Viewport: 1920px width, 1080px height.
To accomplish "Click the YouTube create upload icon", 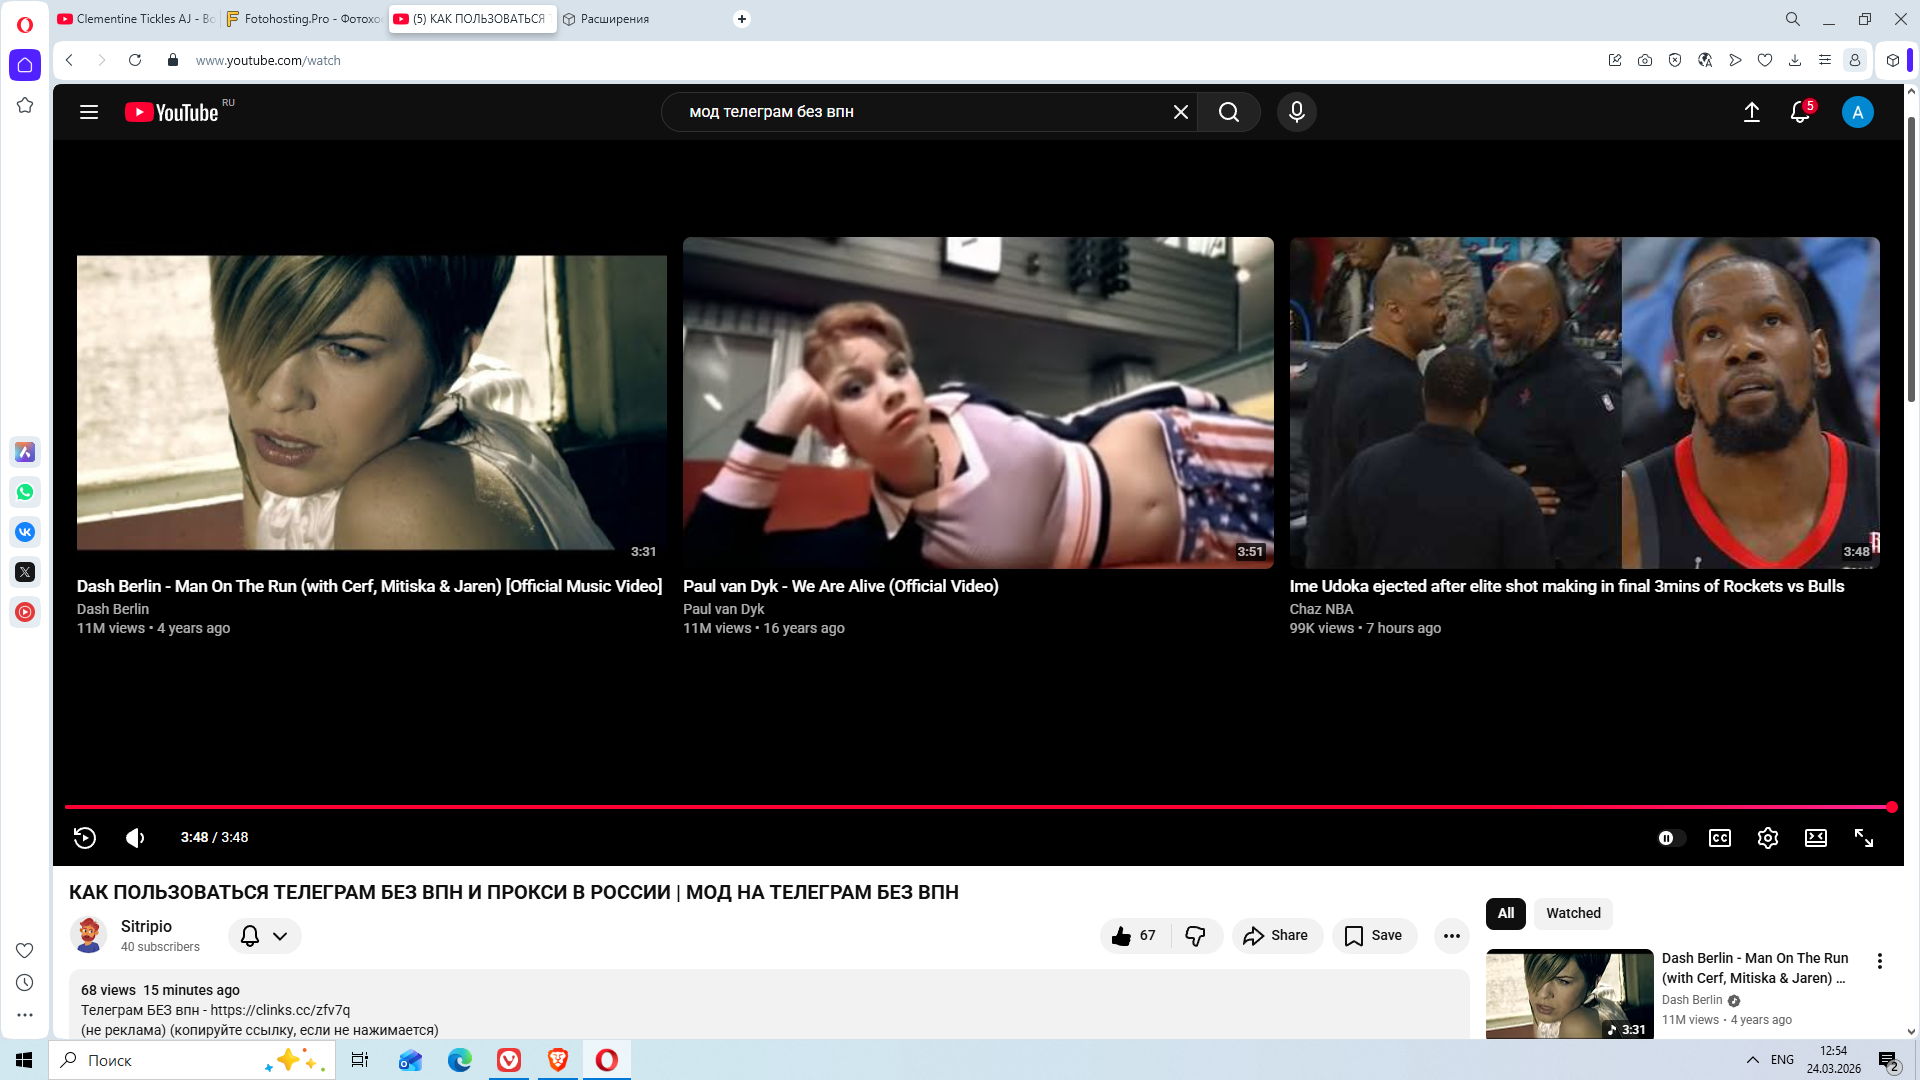I will 1751,112.
